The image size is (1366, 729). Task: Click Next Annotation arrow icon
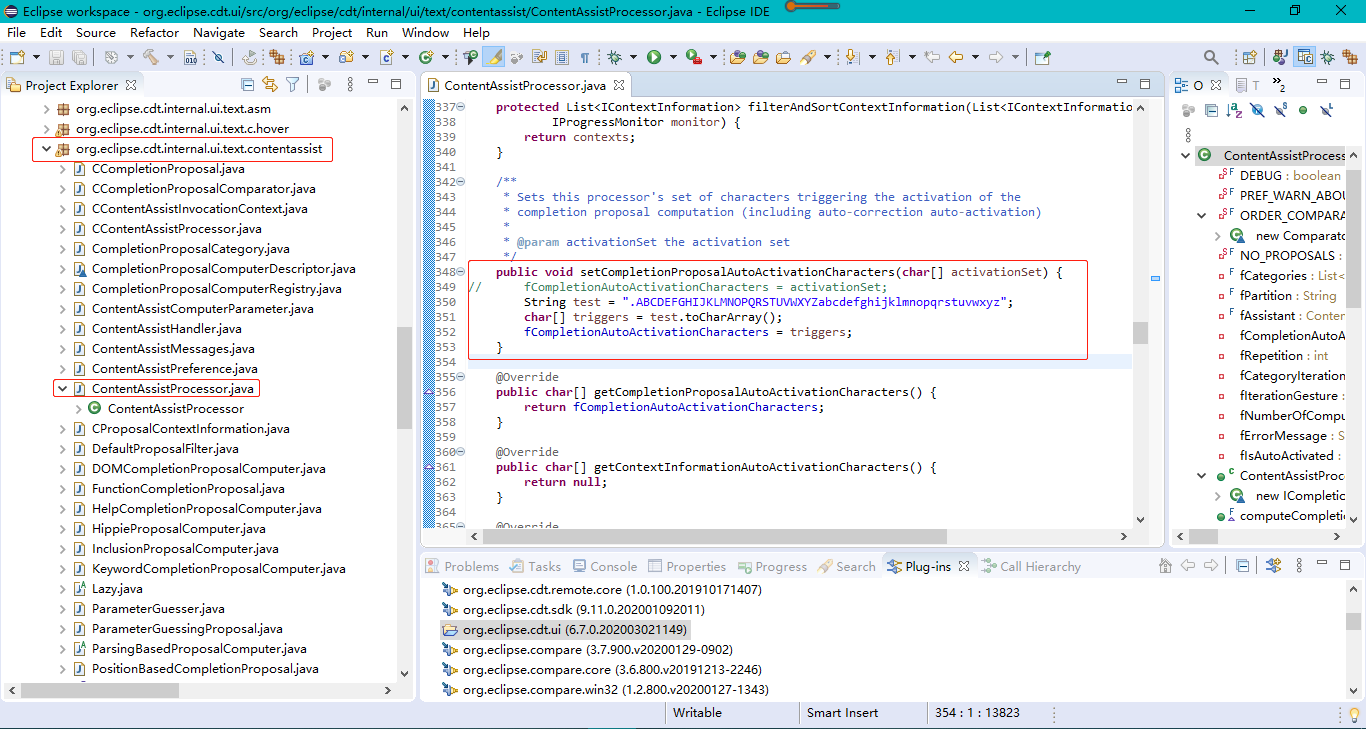pyautogui.click(x=851, y=57)
